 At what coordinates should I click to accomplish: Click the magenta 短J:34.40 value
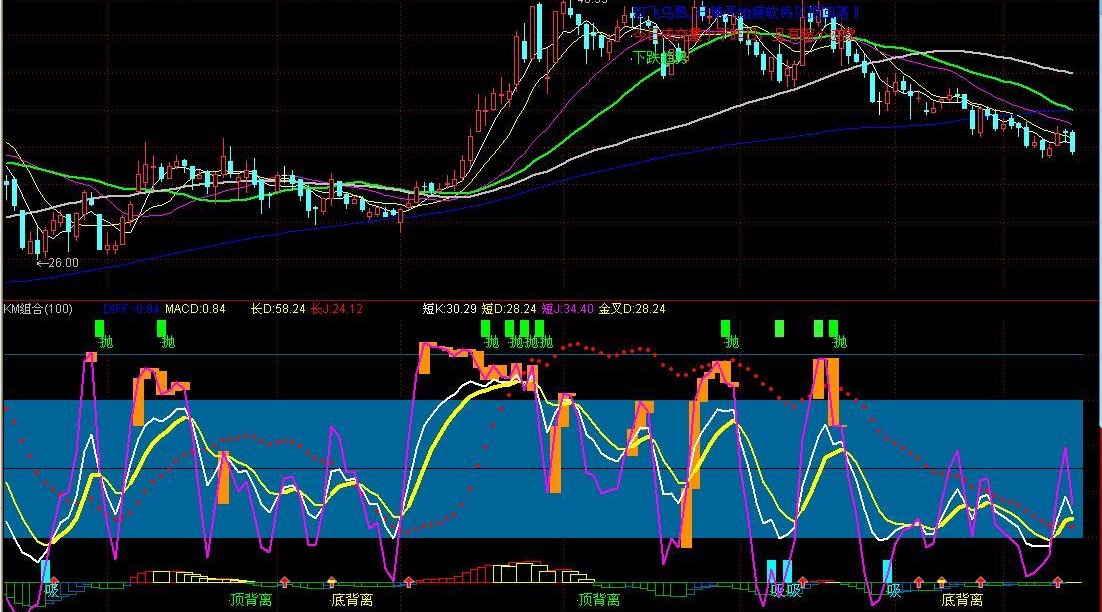(567, 308)
